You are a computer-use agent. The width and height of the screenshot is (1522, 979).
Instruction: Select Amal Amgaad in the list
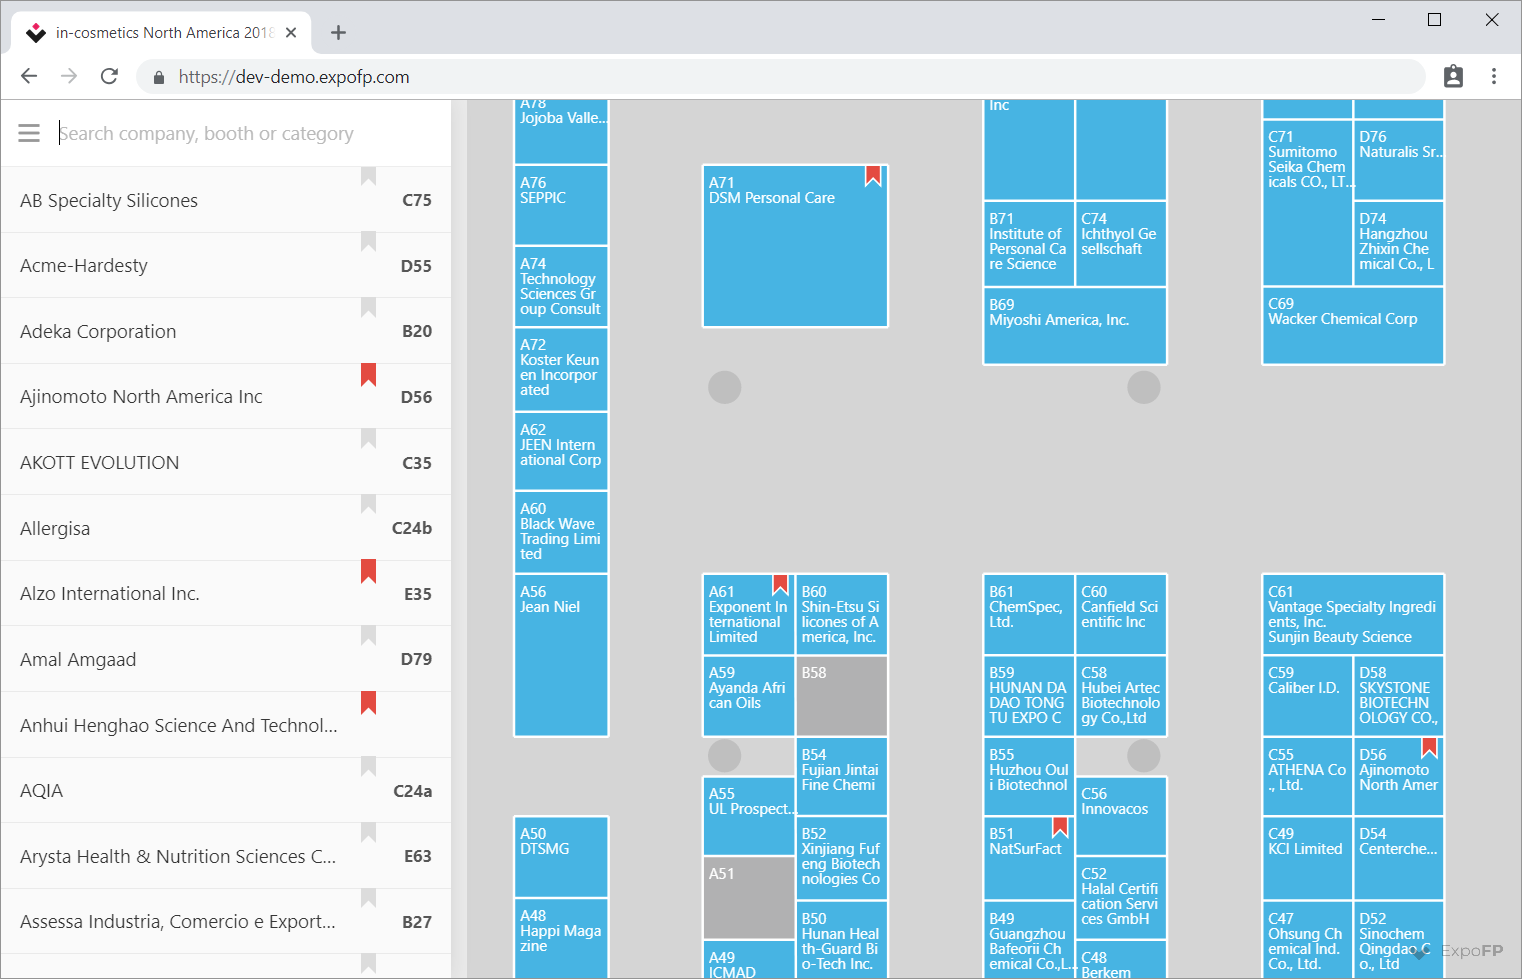(226, 659)
